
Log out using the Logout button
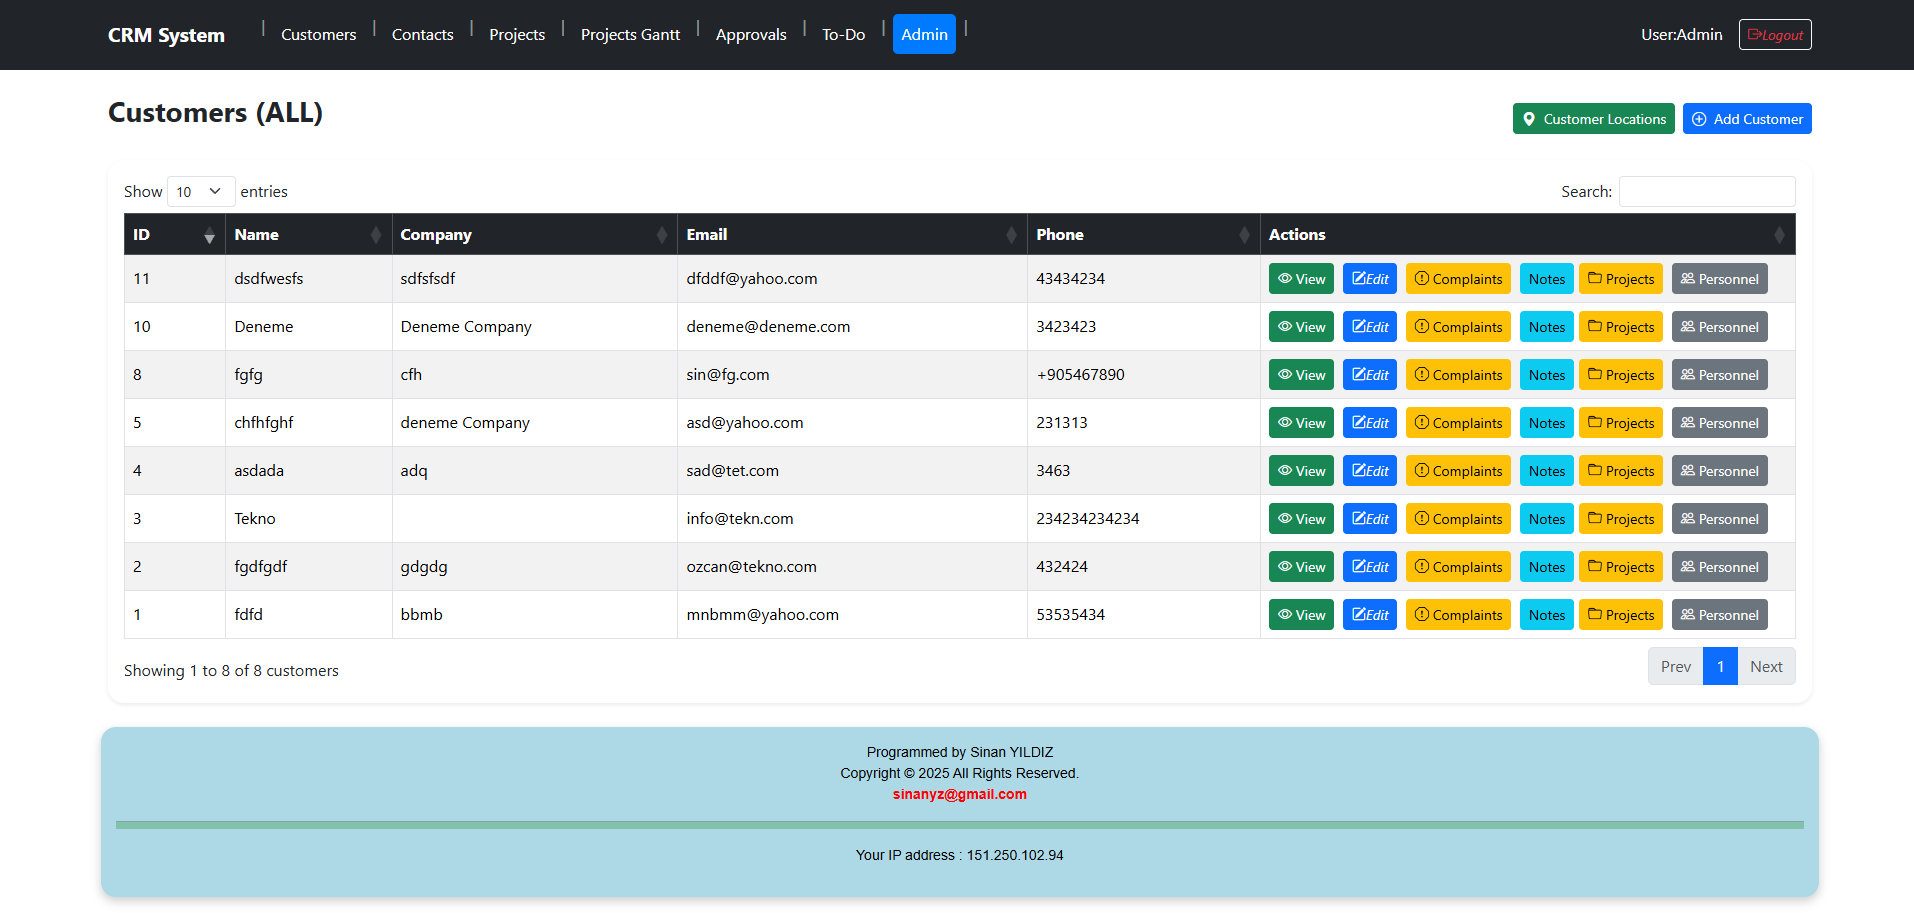(1775, 35)
